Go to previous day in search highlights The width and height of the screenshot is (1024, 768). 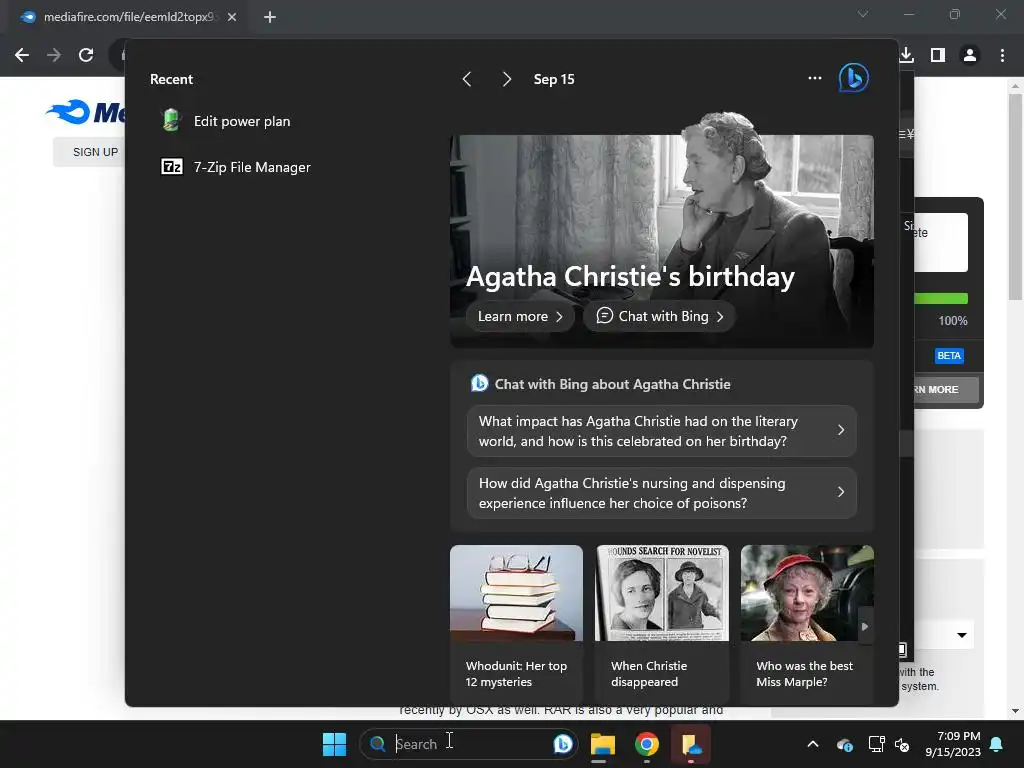pos(467,80)
